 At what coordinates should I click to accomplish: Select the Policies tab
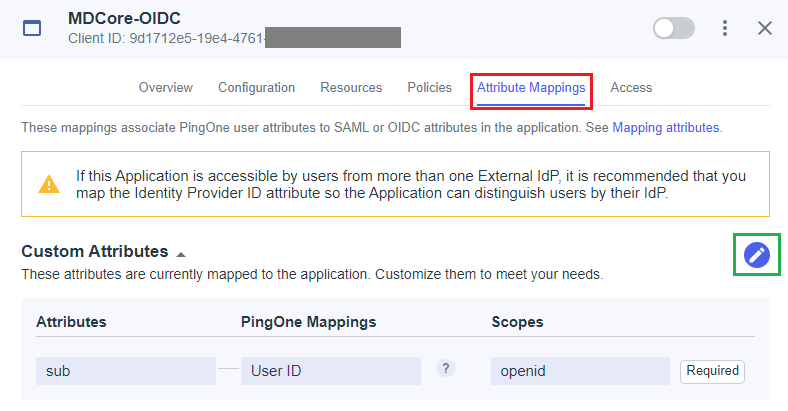[x=430, y=87]
